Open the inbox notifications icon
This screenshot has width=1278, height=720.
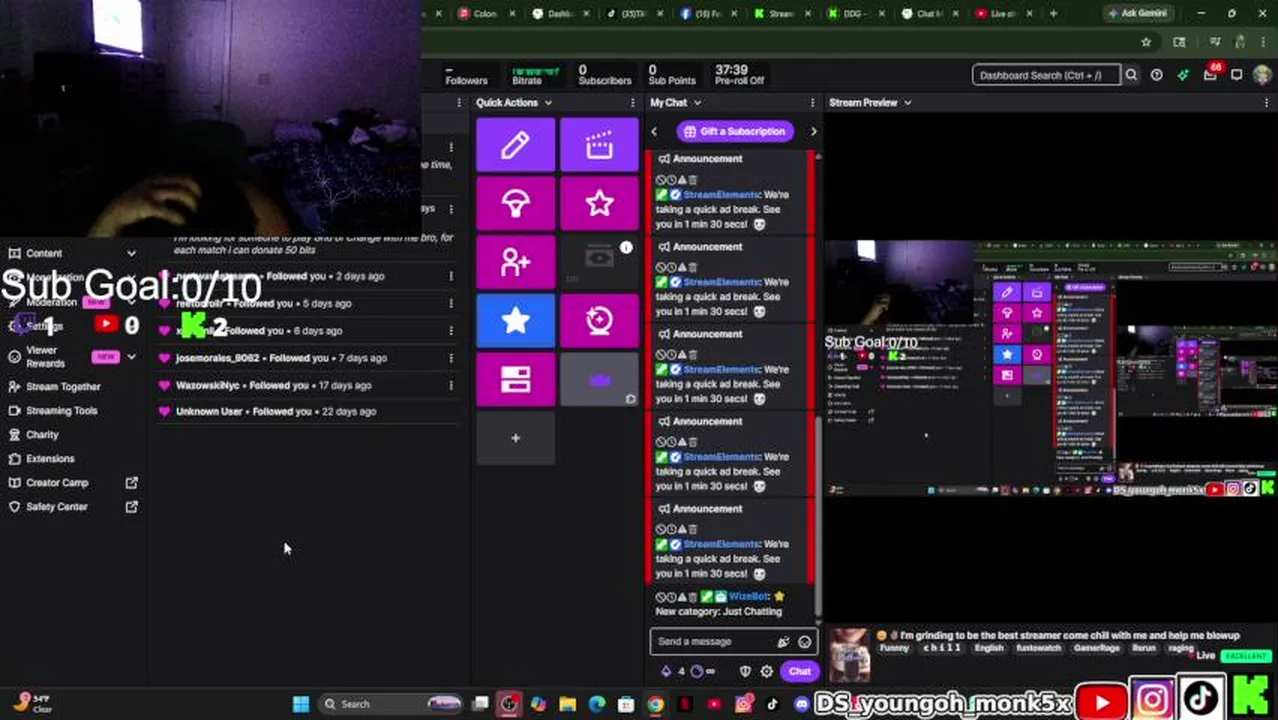(1210, 75)
